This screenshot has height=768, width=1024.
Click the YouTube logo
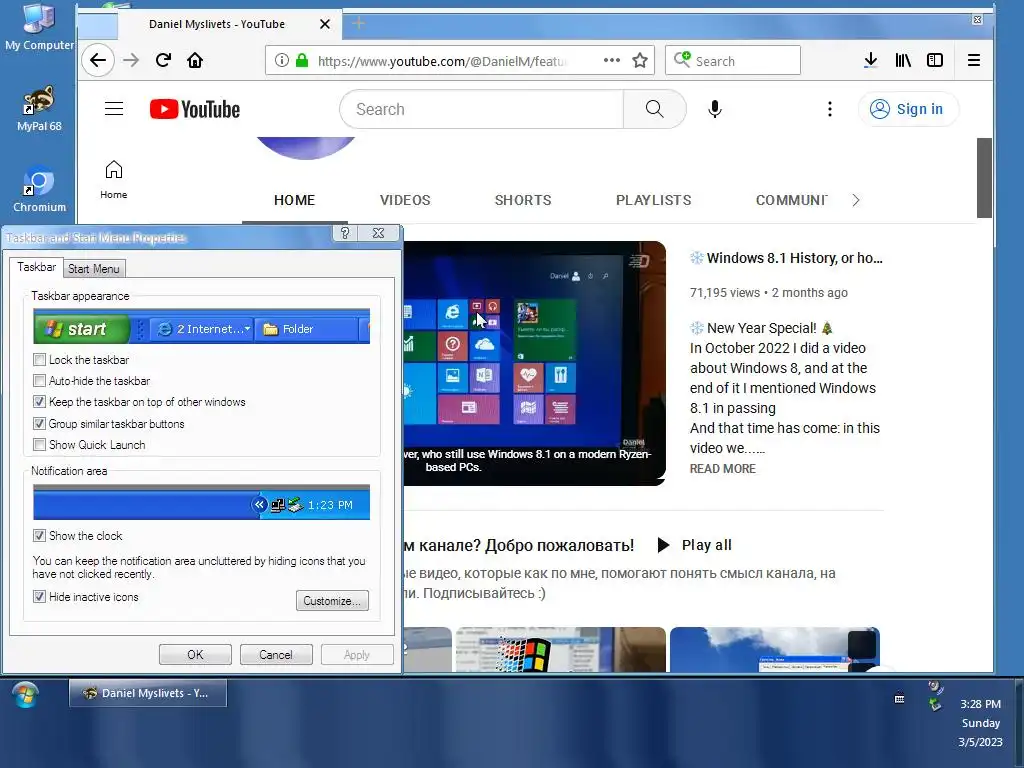(195, 109)
